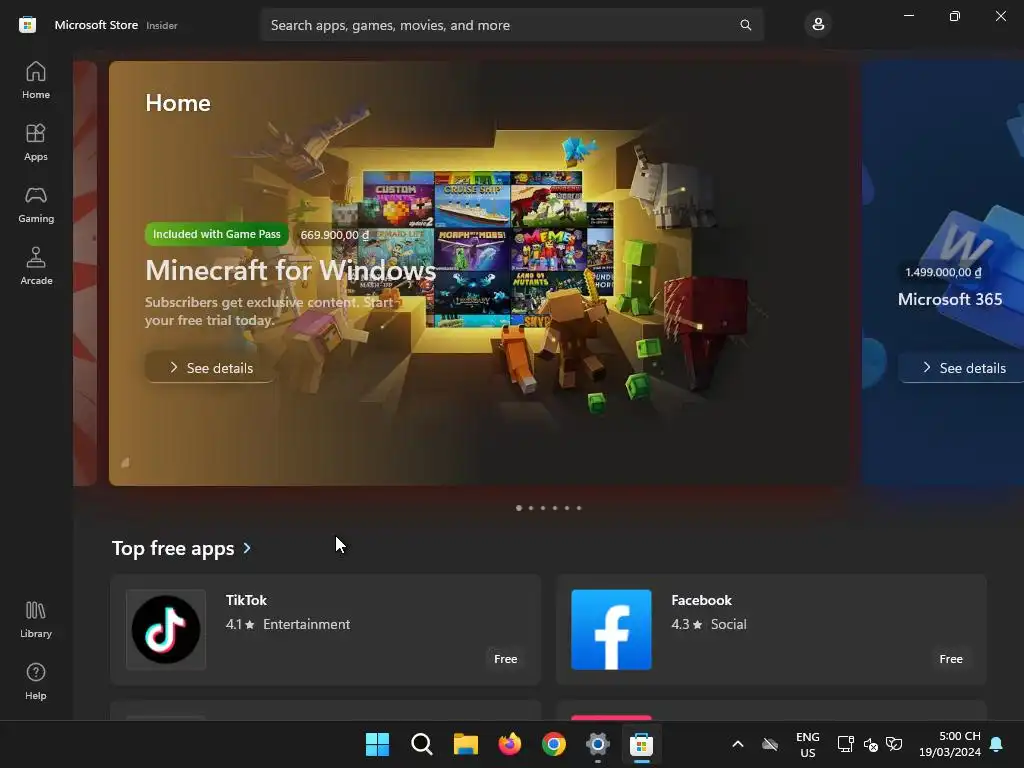Go to the Gaming section

[36, 204]
